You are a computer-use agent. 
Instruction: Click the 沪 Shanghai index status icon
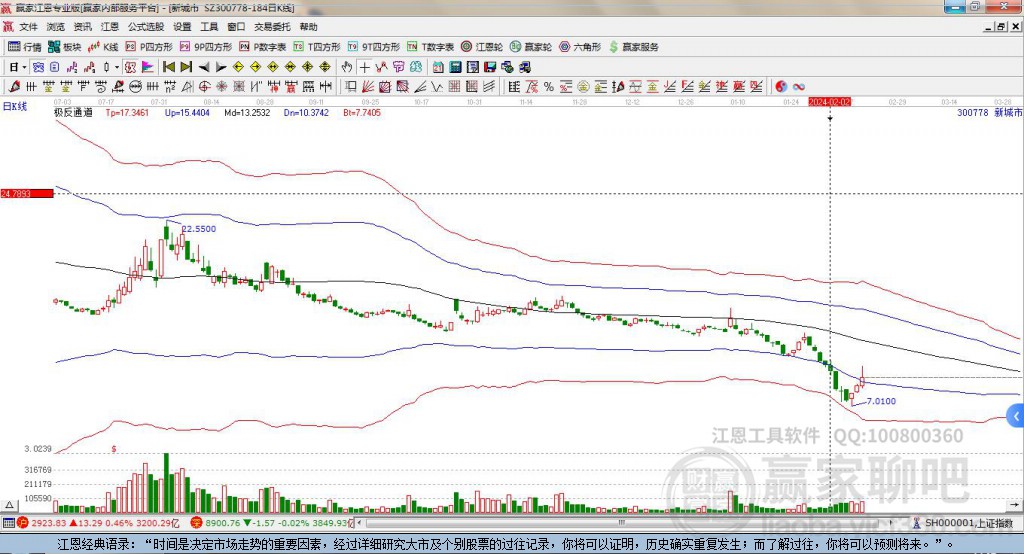tap(22, 523)
